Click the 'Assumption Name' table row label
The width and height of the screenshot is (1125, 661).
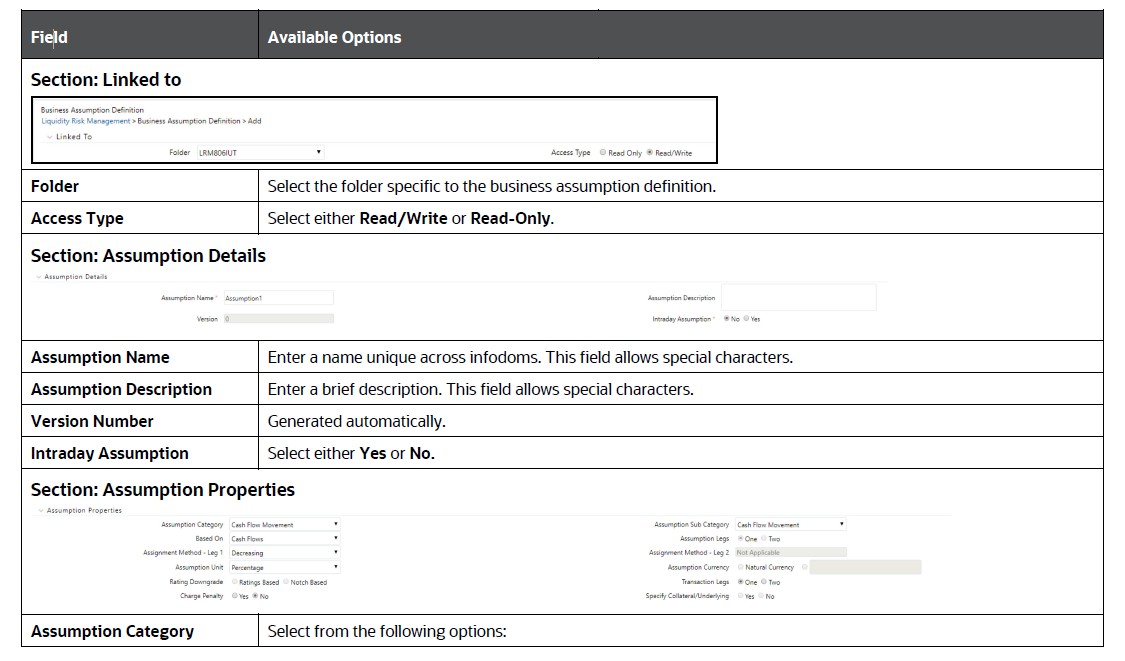click(100, 357)
